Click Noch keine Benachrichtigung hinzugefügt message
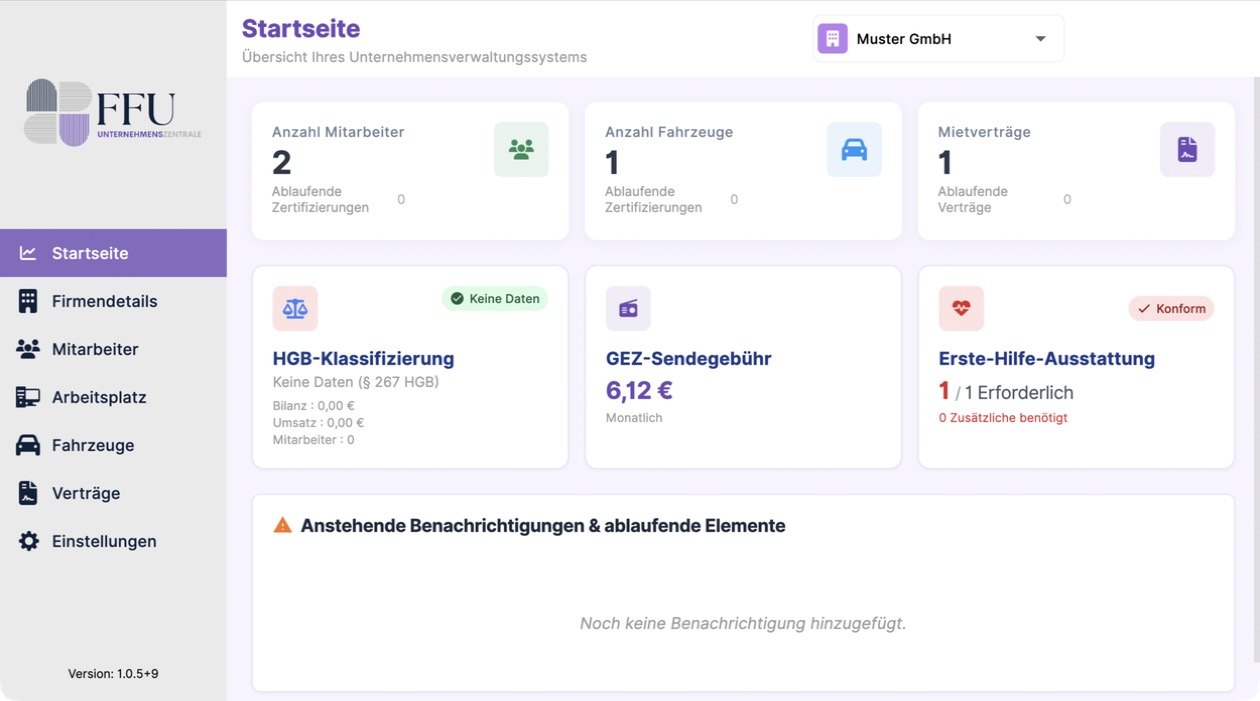 coord(743,623)
